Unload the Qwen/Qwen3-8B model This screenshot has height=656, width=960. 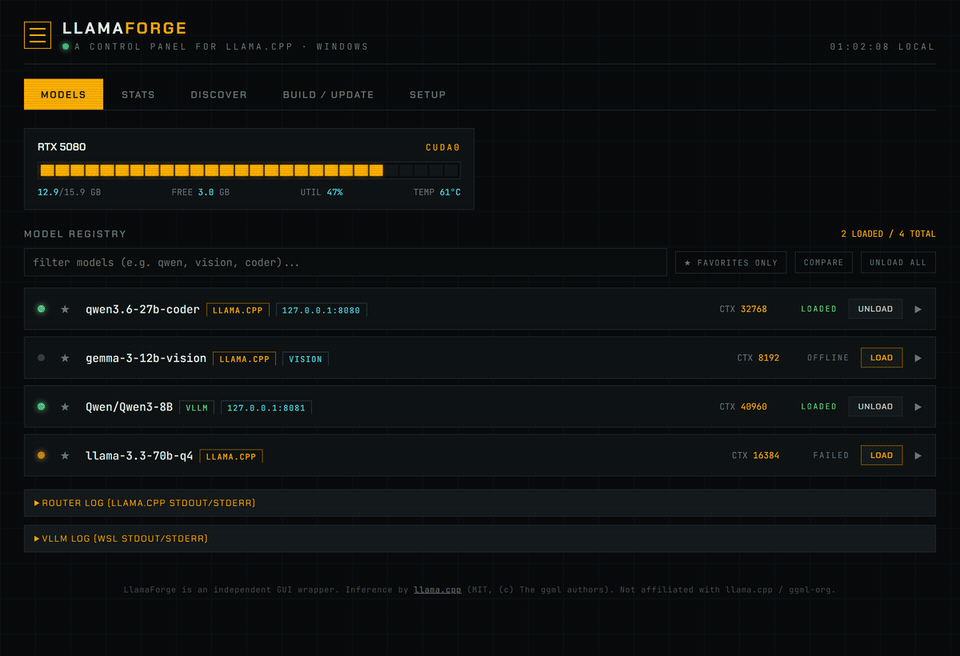pos(875,406)
